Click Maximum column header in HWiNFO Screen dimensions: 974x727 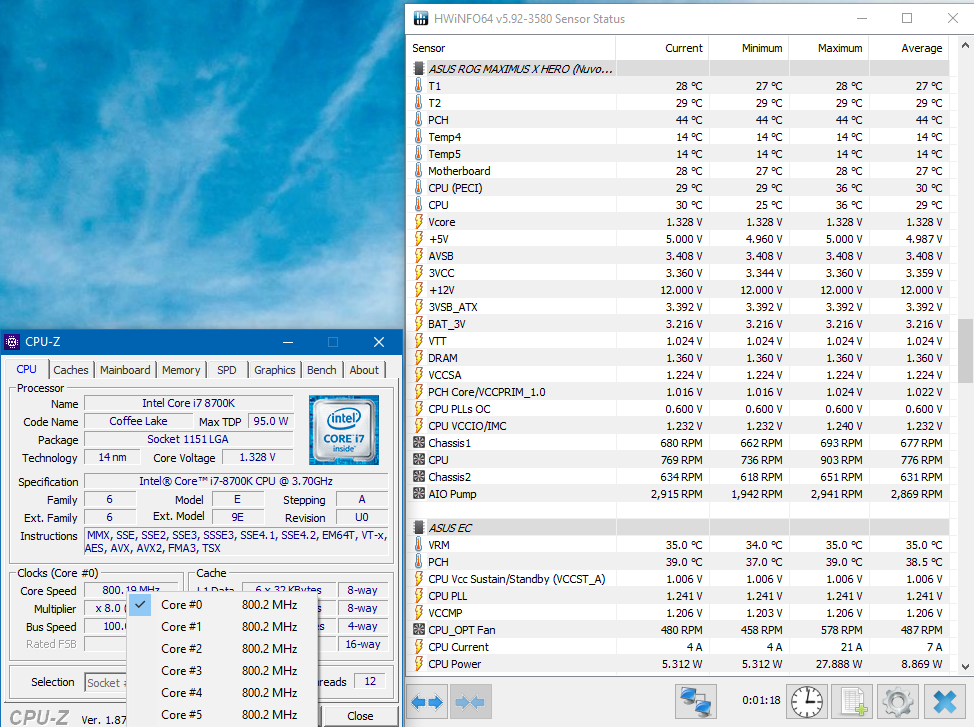pos(829,48)
